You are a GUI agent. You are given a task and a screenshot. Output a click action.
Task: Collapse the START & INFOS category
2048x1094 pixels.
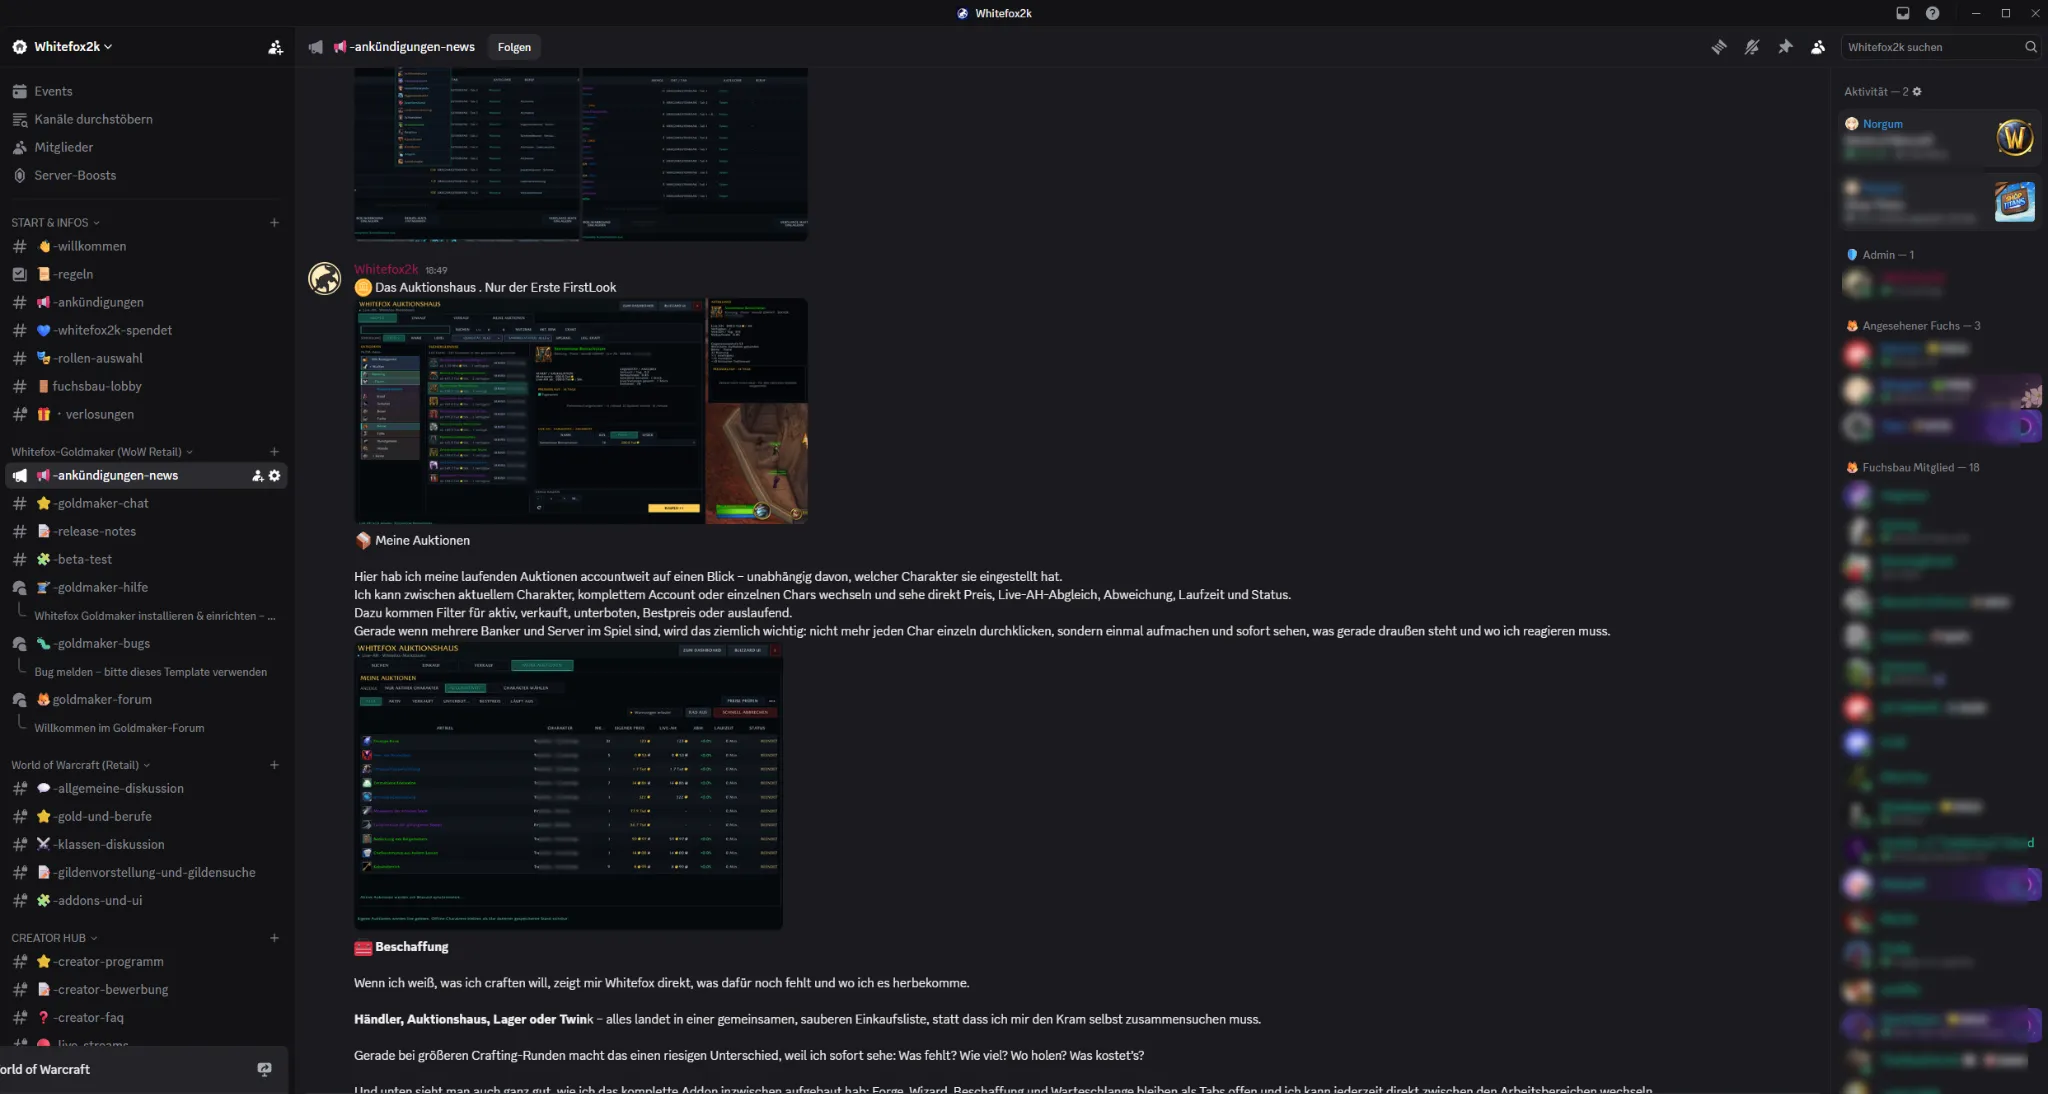55,223
